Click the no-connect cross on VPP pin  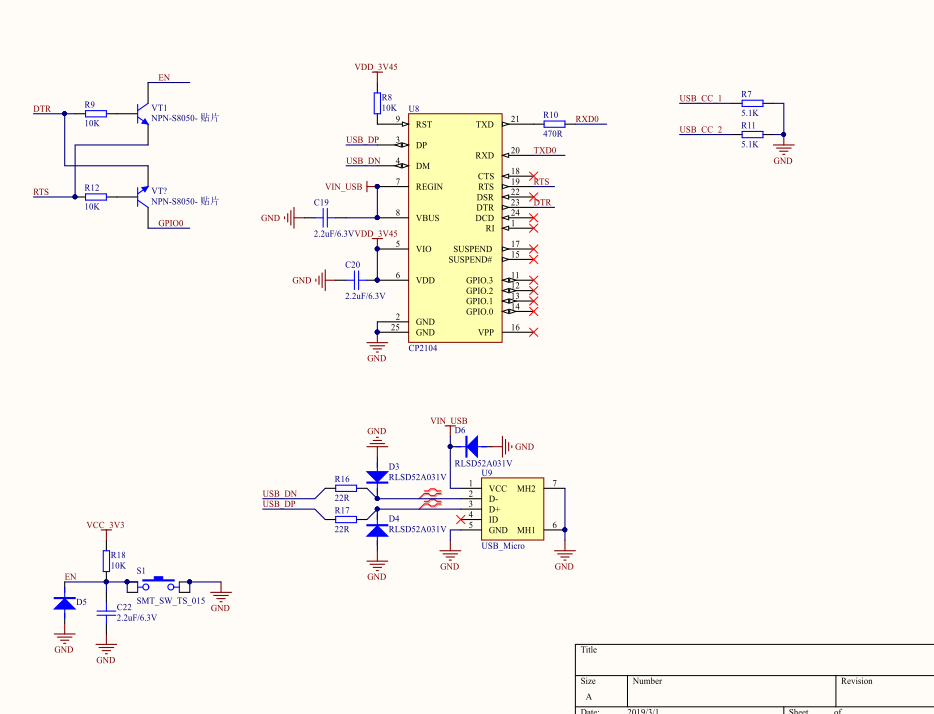pyautogui.click(x=533, y=332)
